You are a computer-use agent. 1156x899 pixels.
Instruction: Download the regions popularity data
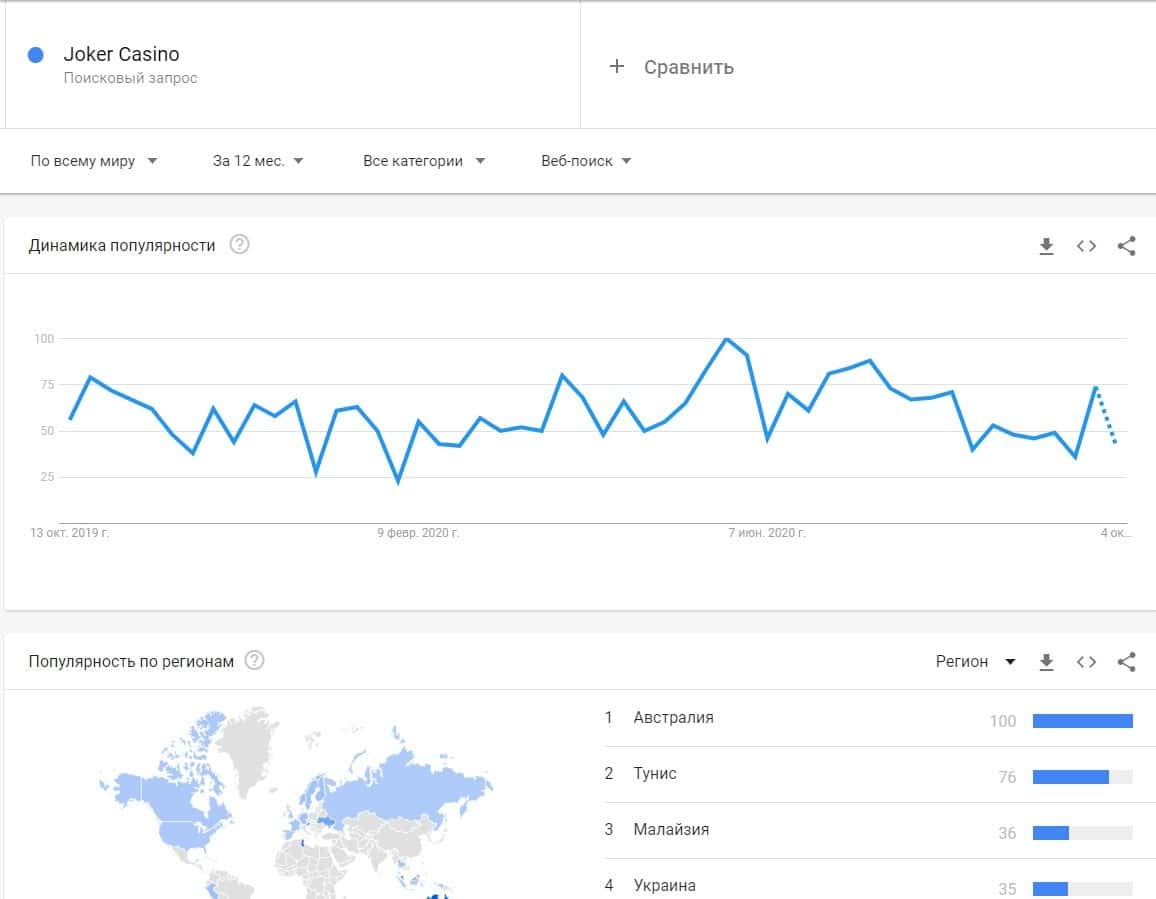point(1047,662)
